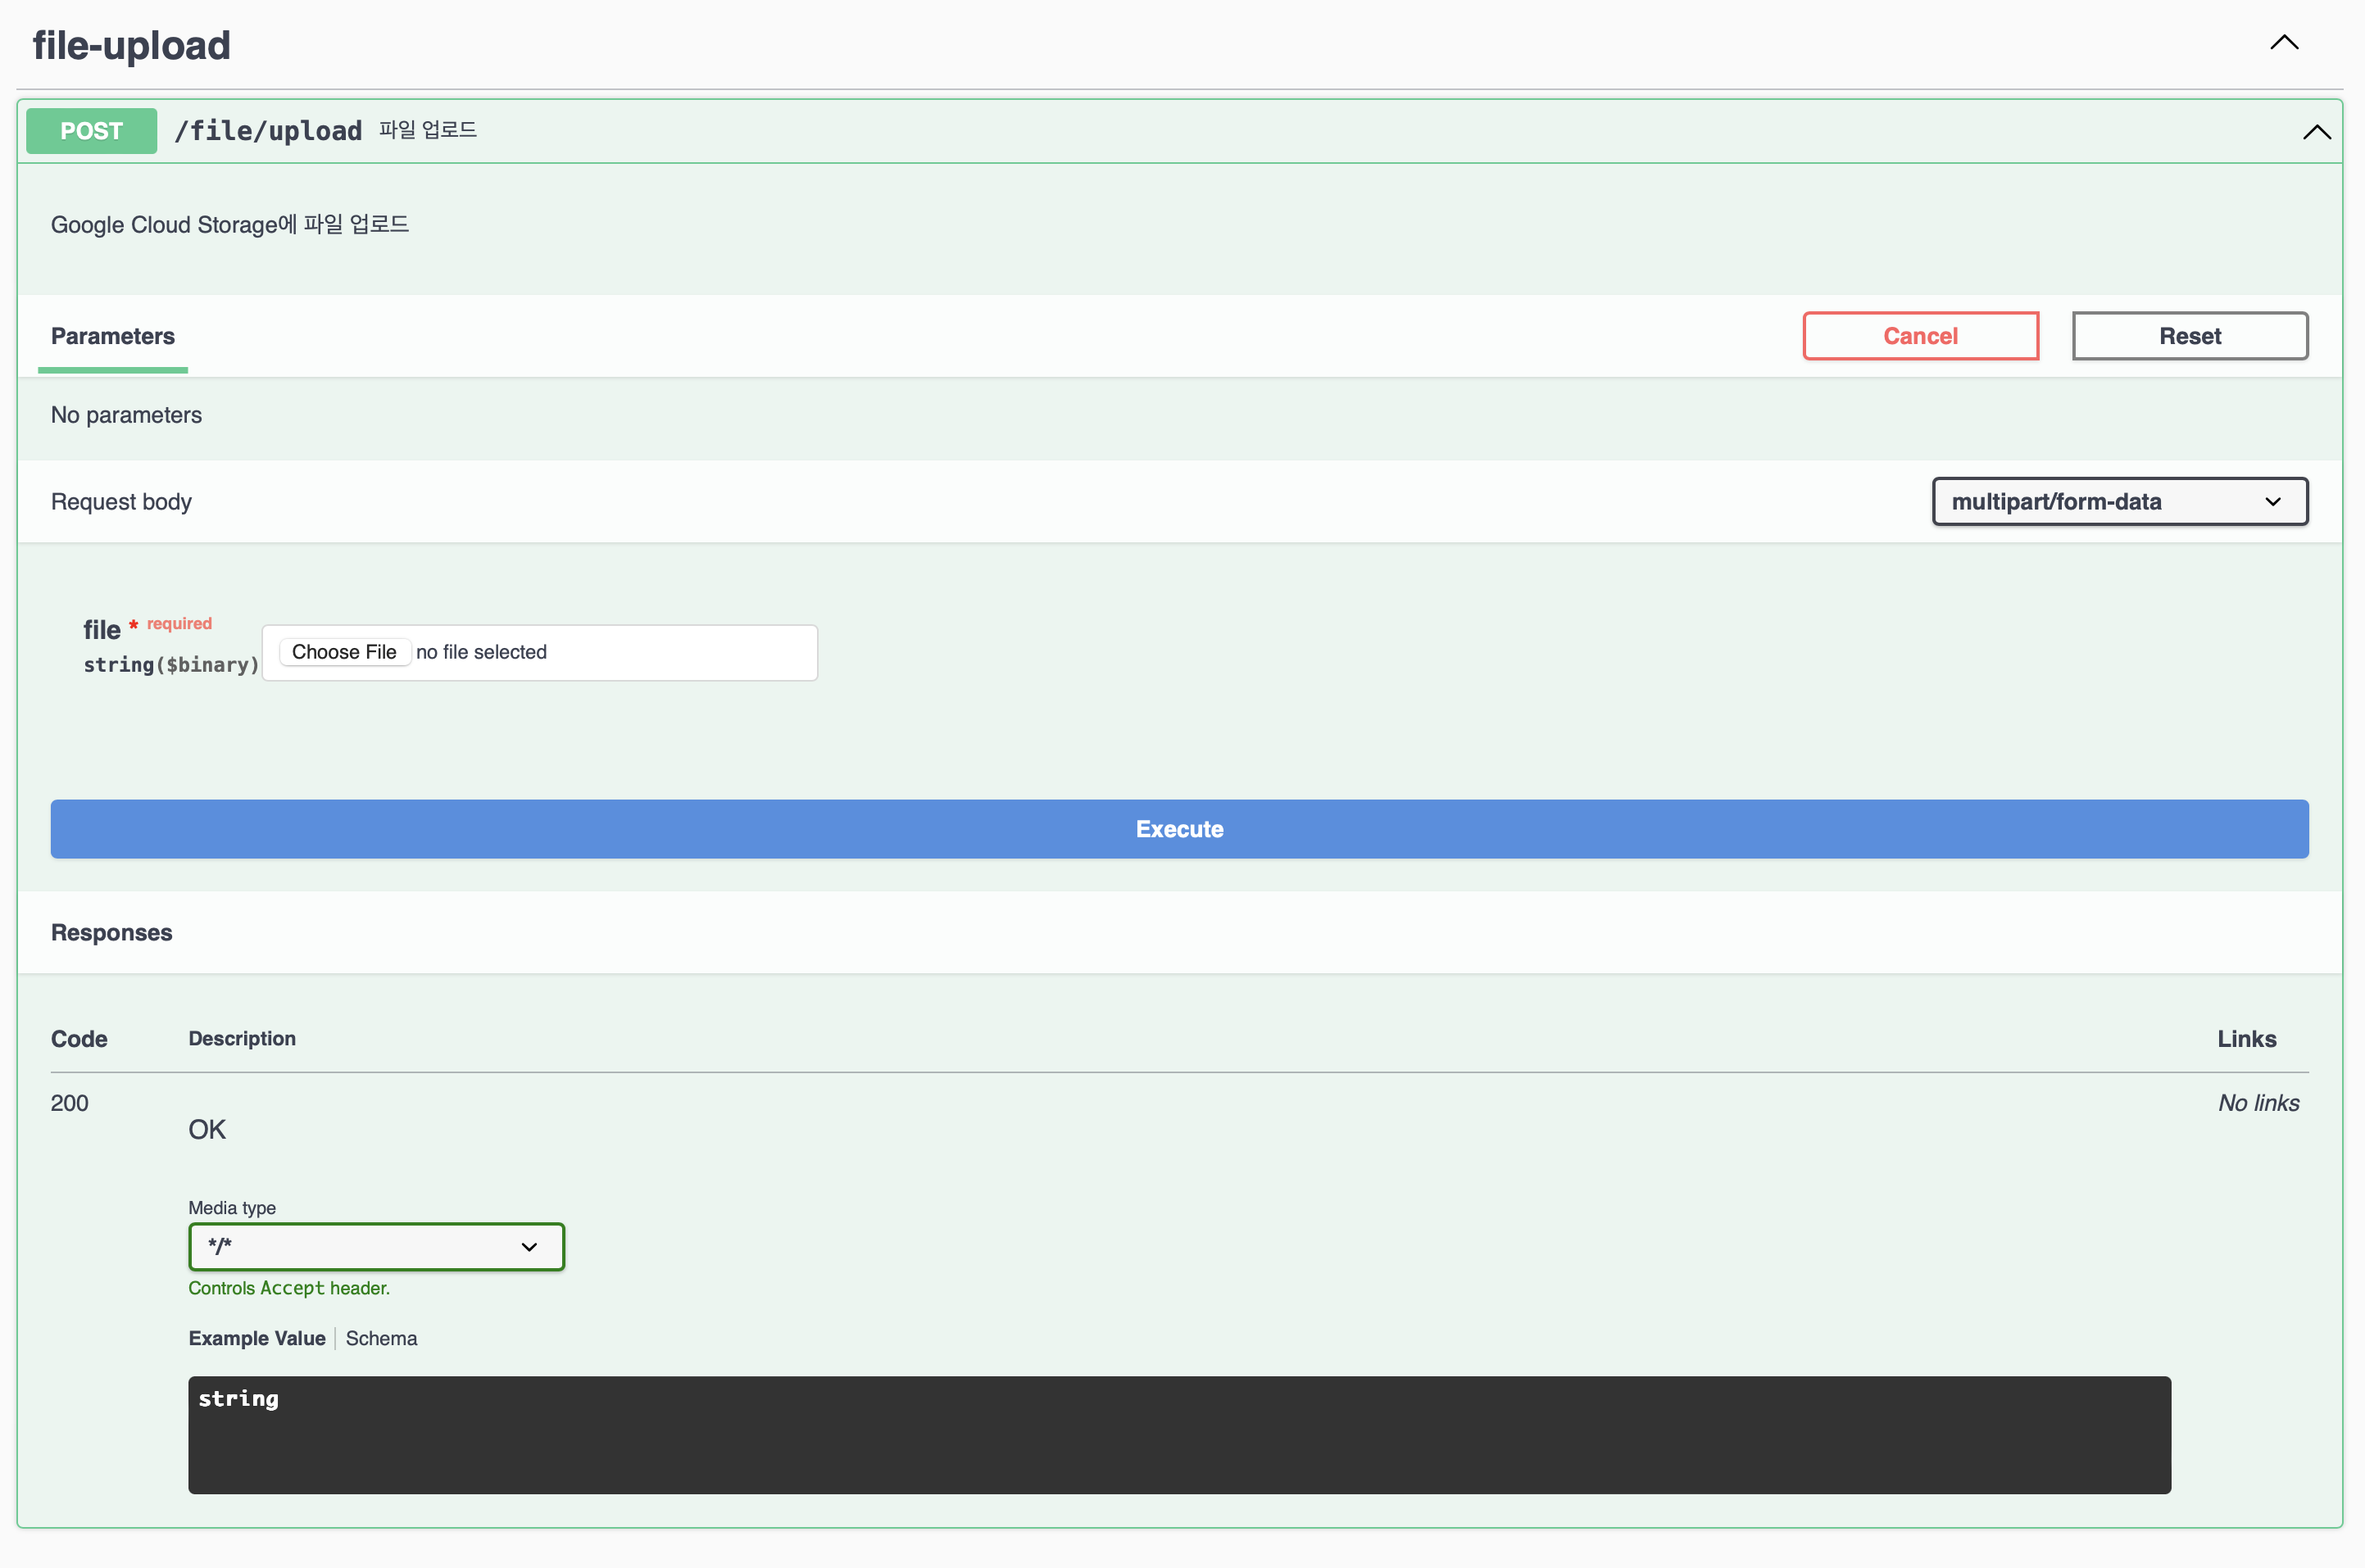This screenshot has width=2365, height=1568.
Task: Click the Request body label
Action: click(121, 502)
